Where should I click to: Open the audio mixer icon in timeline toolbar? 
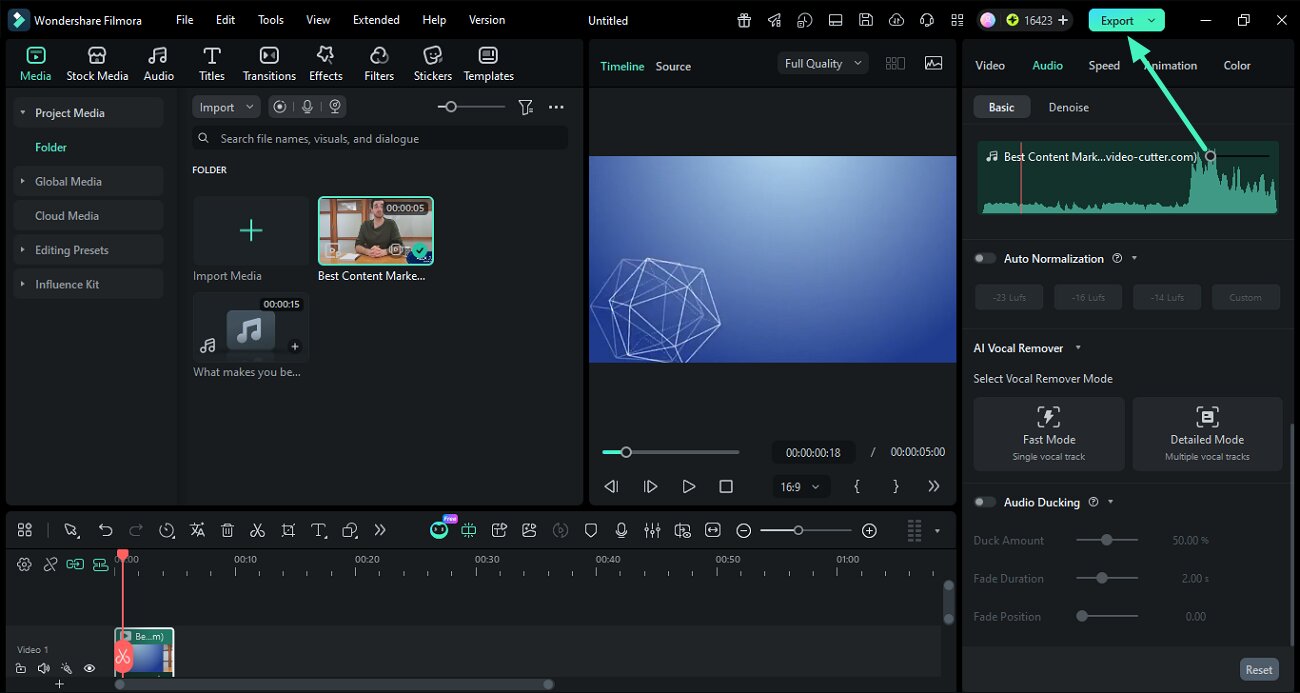pos(652,530)
